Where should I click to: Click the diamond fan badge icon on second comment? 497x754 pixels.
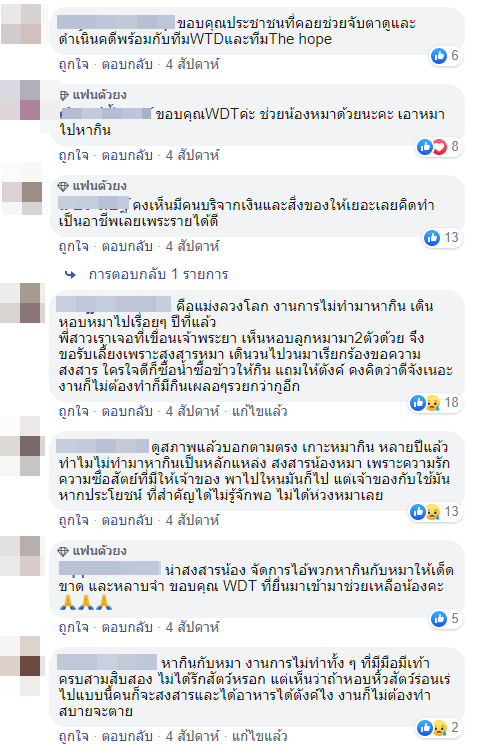coord(64,95)
